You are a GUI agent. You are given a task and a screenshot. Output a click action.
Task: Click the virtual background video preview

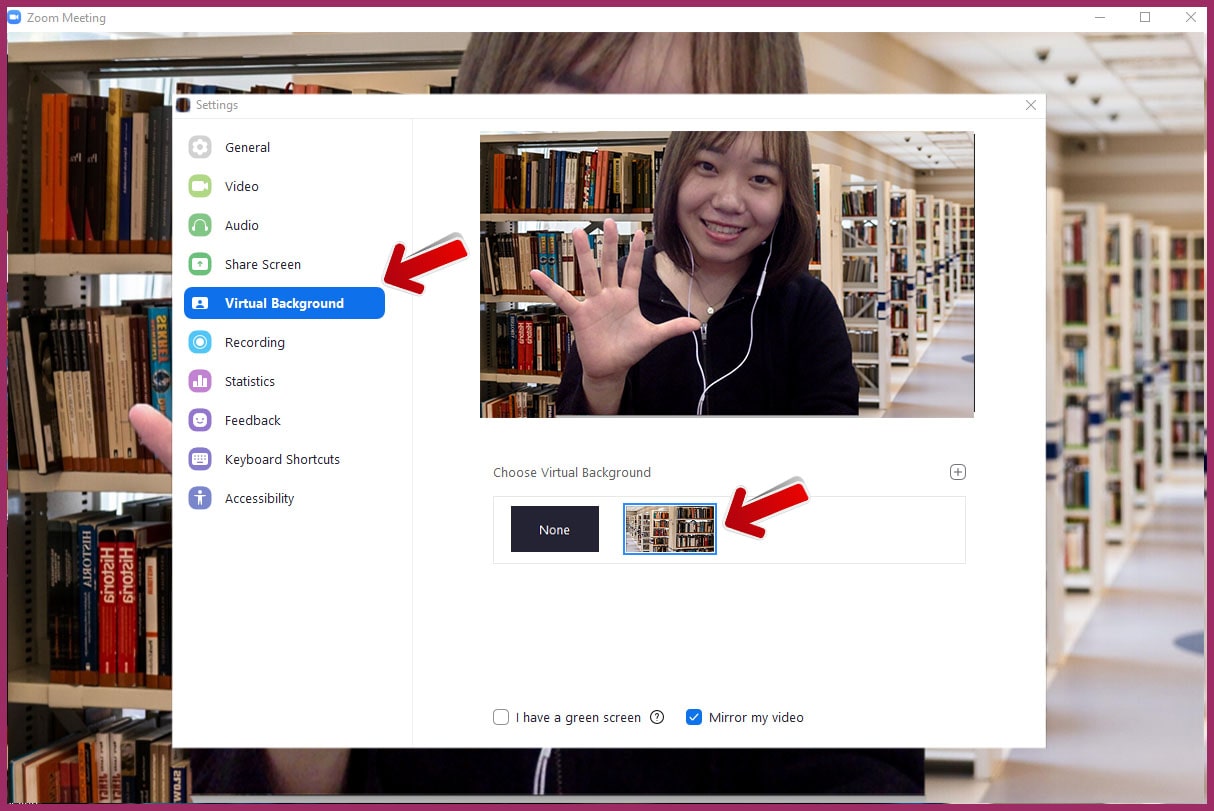click(x=727, y=274)
